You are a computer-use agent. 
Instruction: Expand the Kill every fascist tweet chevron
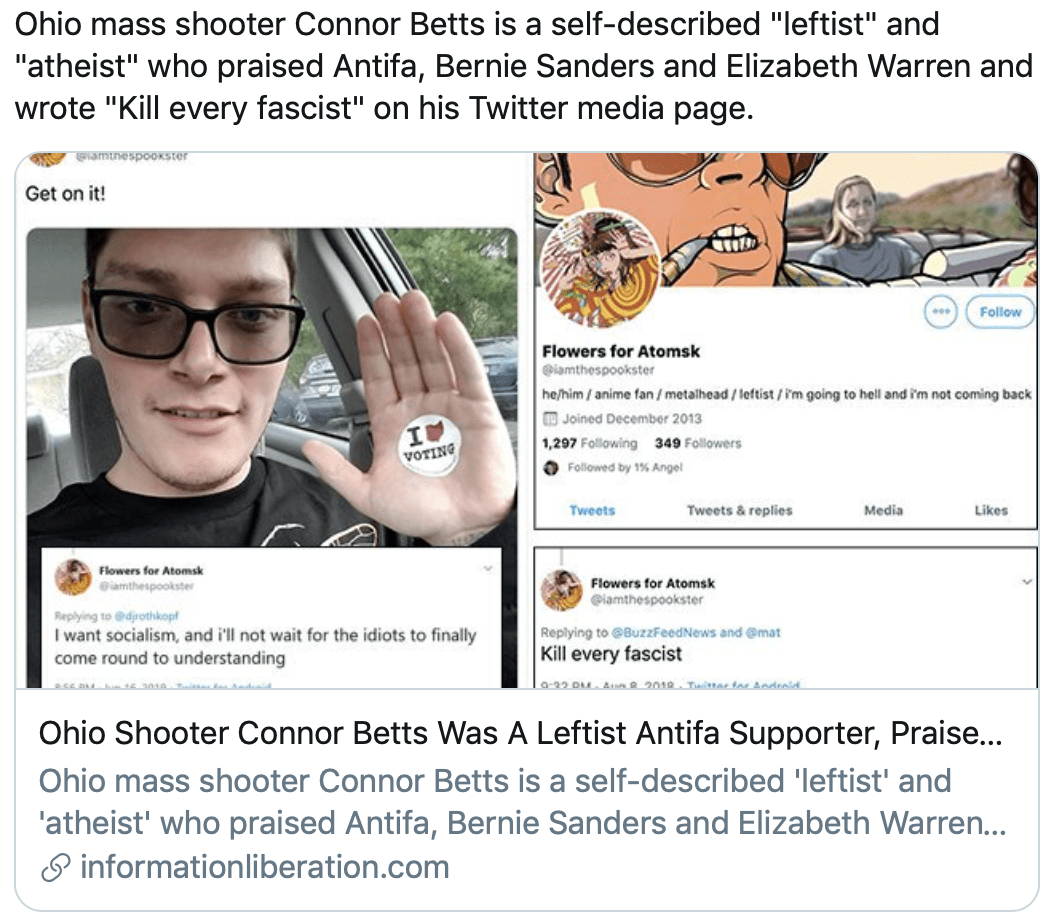coord(1027,582)
